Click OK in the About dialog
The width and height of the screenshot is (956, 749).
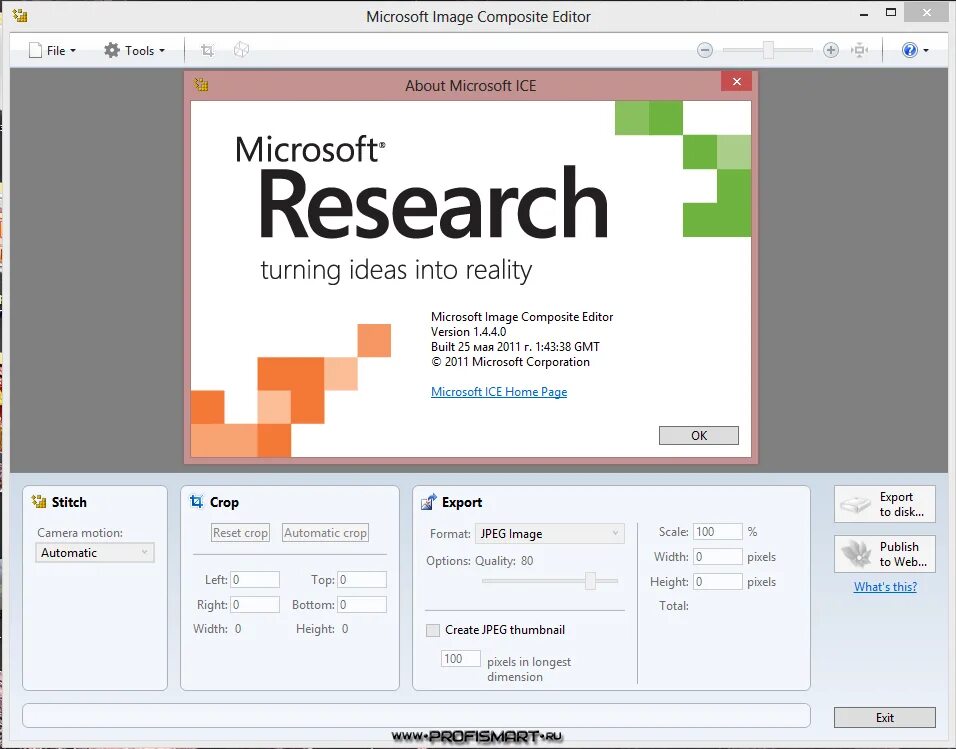699,435
